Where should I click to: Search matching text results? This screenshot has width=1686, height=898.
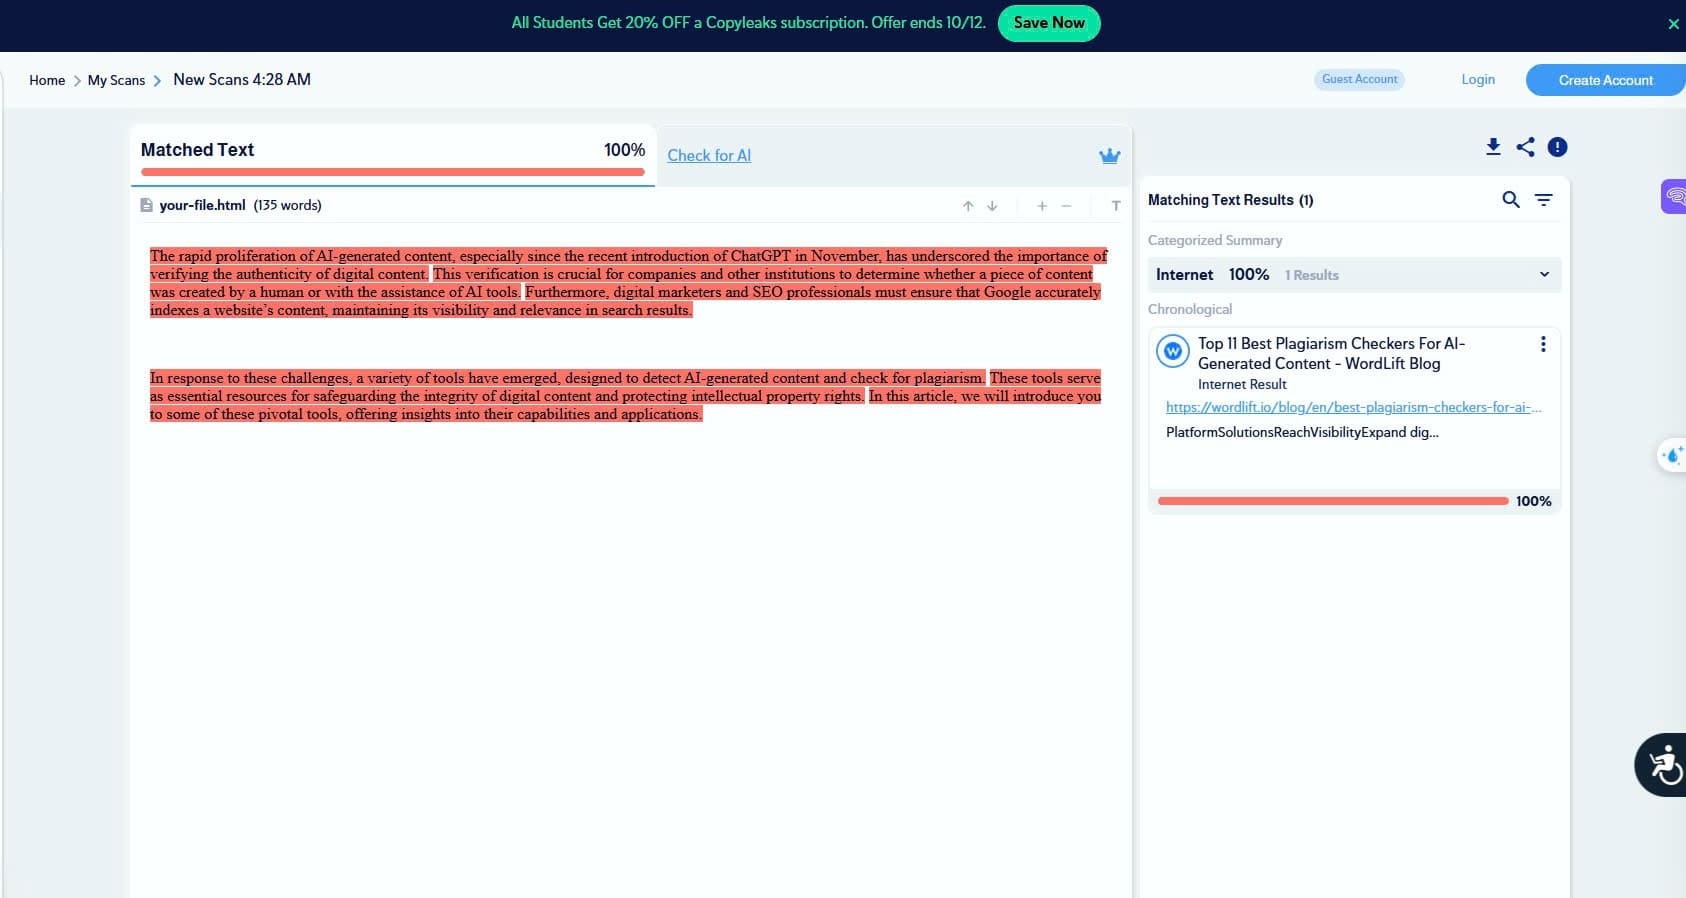(x=1511, y=200)
